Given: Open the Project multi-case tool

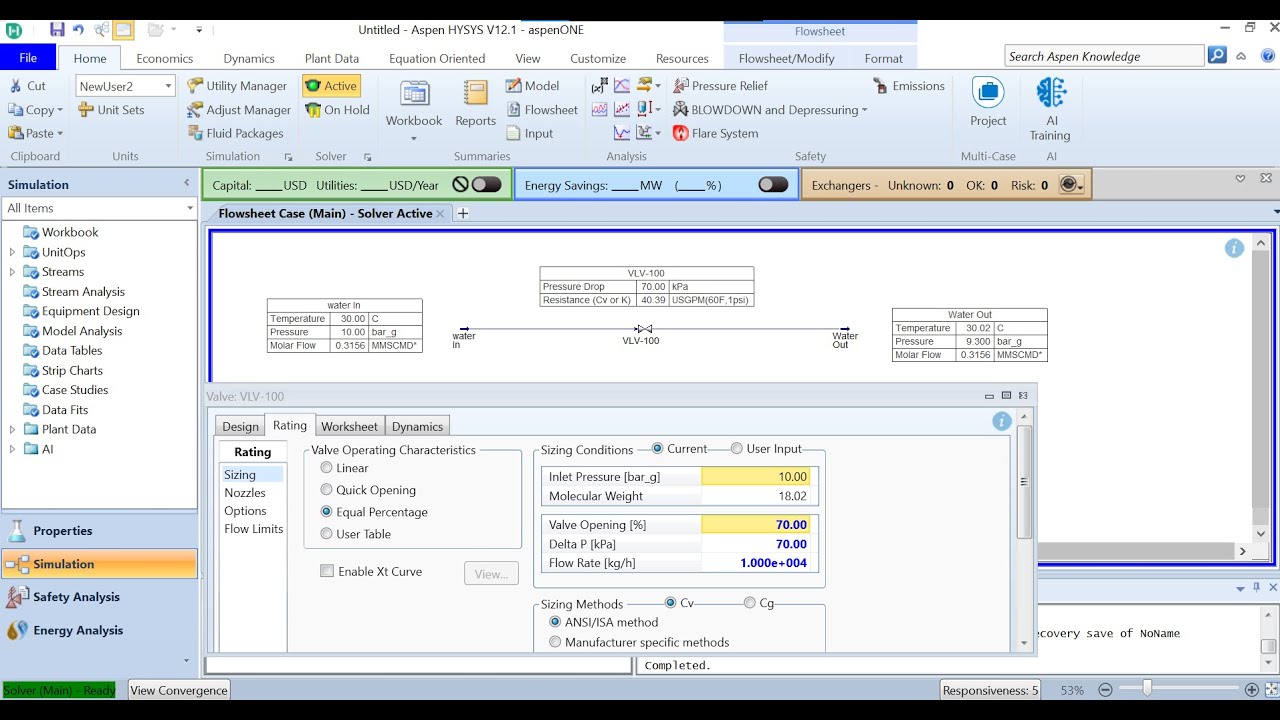Looking at the screenshot, I should pos(988,104).
